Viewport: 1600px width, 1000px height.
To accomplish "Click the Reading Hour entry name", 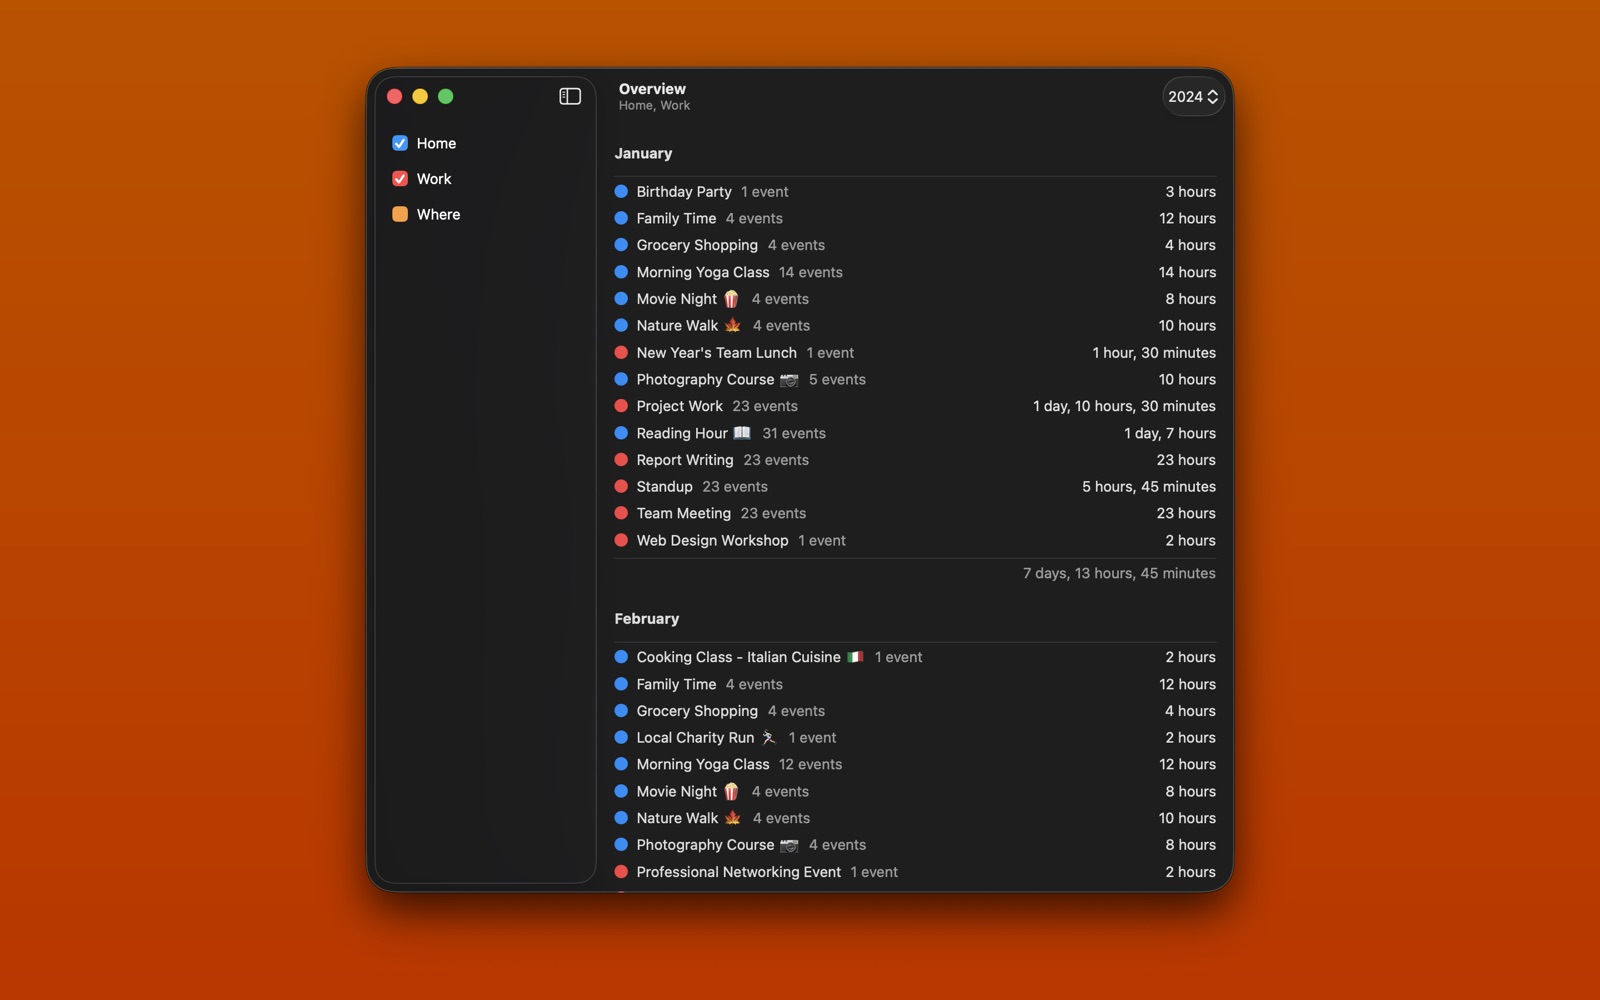I will (x=682, y=433).
